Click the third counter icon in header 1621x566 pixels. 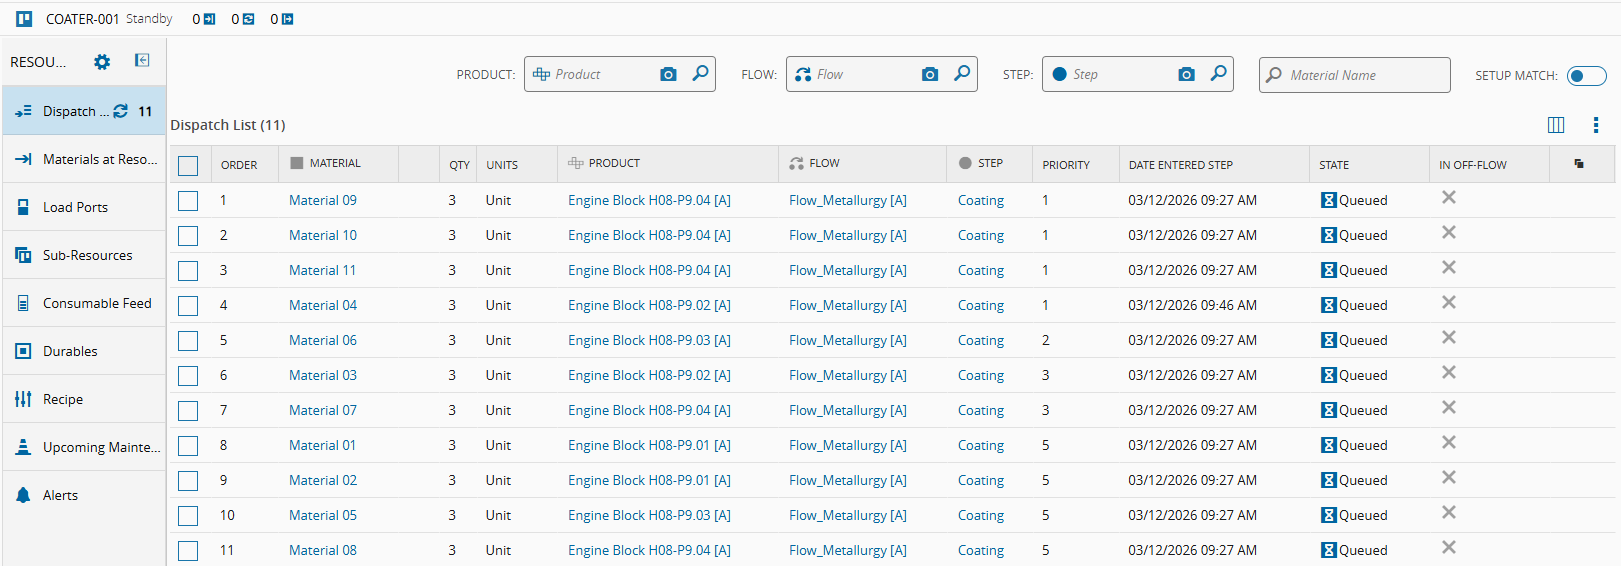(x=287, y=19)
